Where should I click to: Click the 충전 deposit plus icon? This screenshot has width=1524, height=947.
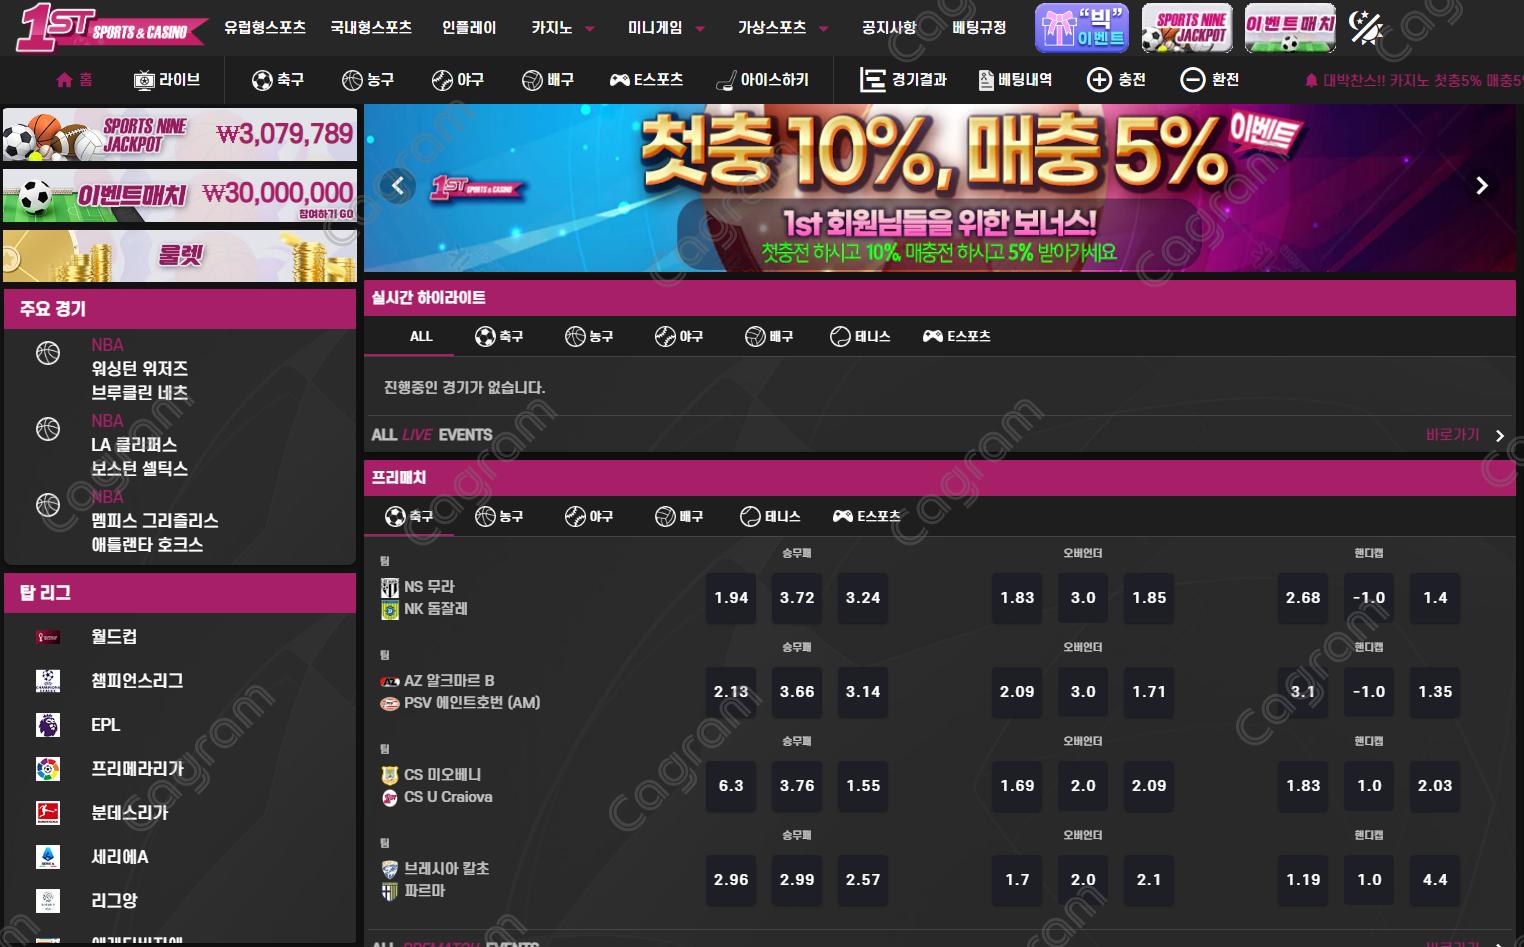(1099, 80)
